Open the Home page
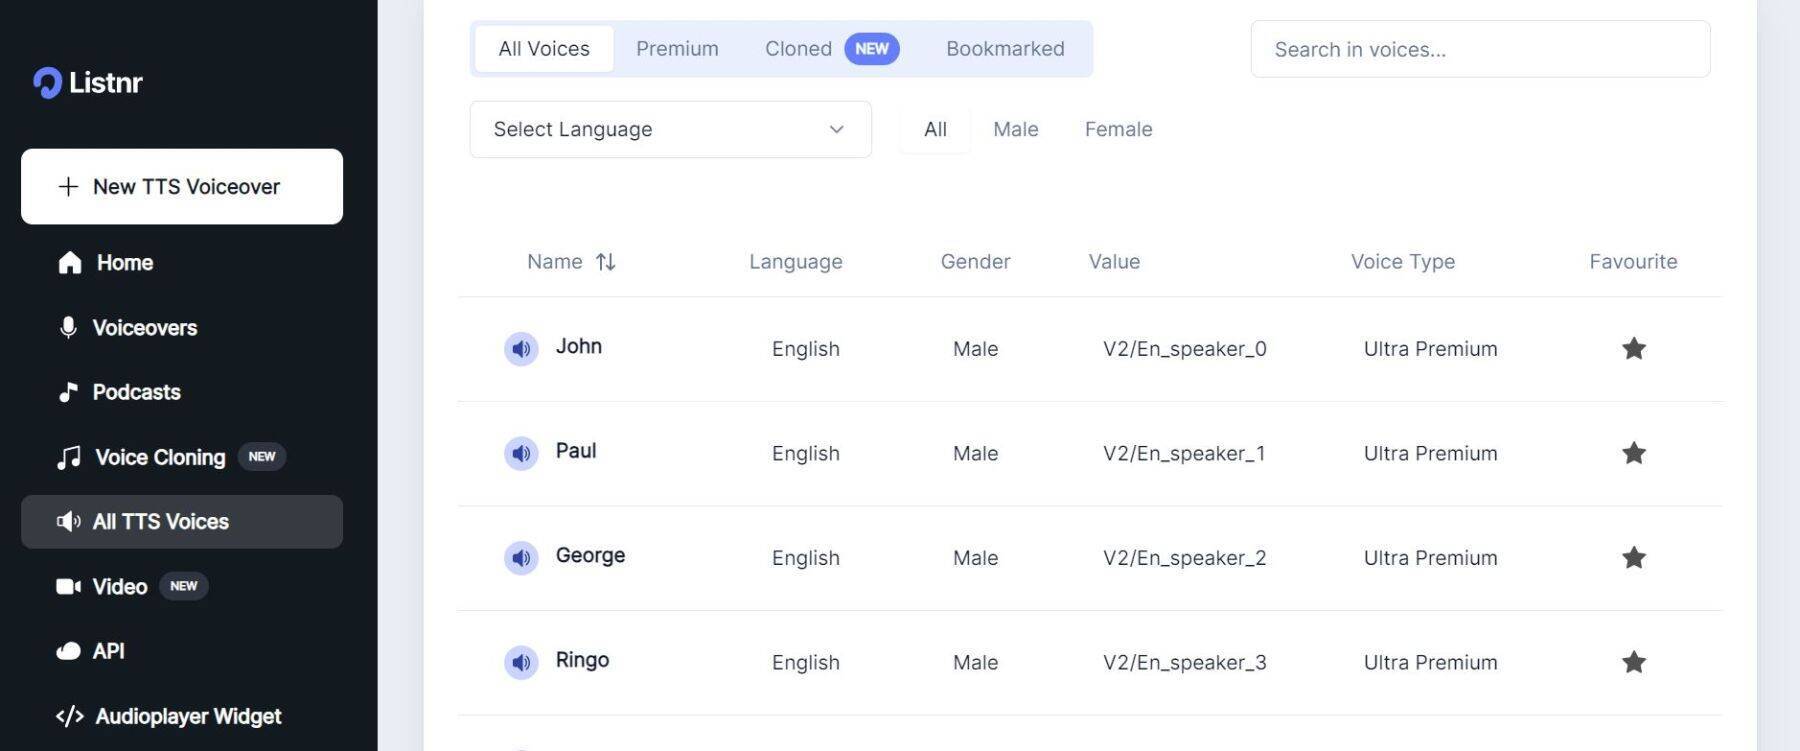 (124, 263)
